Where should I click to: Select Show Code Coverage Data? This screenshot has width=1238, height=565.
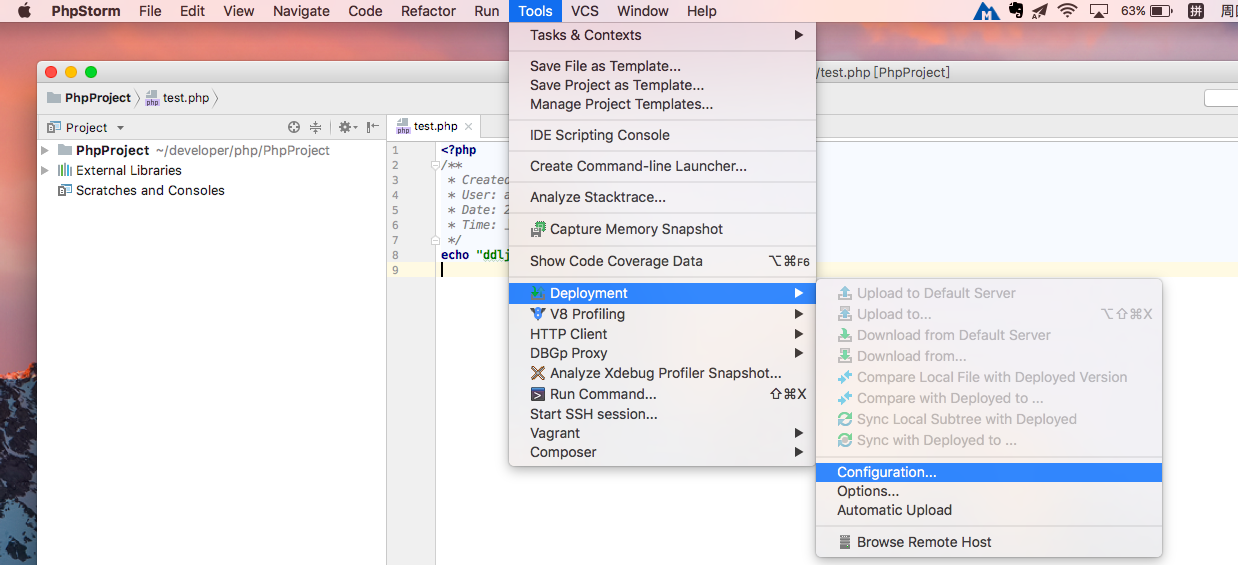coord(662,261)
